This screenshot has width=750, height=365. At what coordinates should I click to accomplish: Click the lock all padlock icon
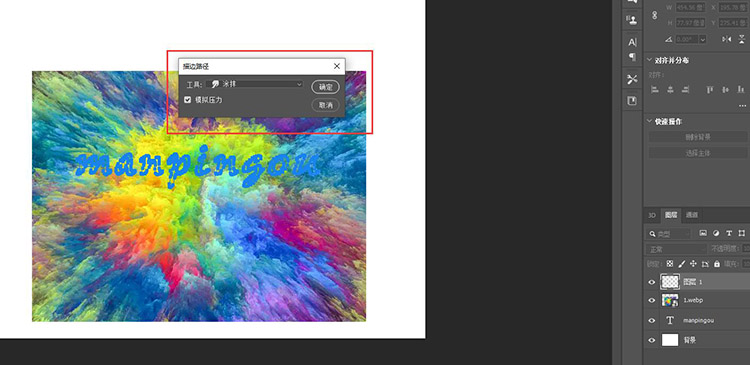coord(717,264)
